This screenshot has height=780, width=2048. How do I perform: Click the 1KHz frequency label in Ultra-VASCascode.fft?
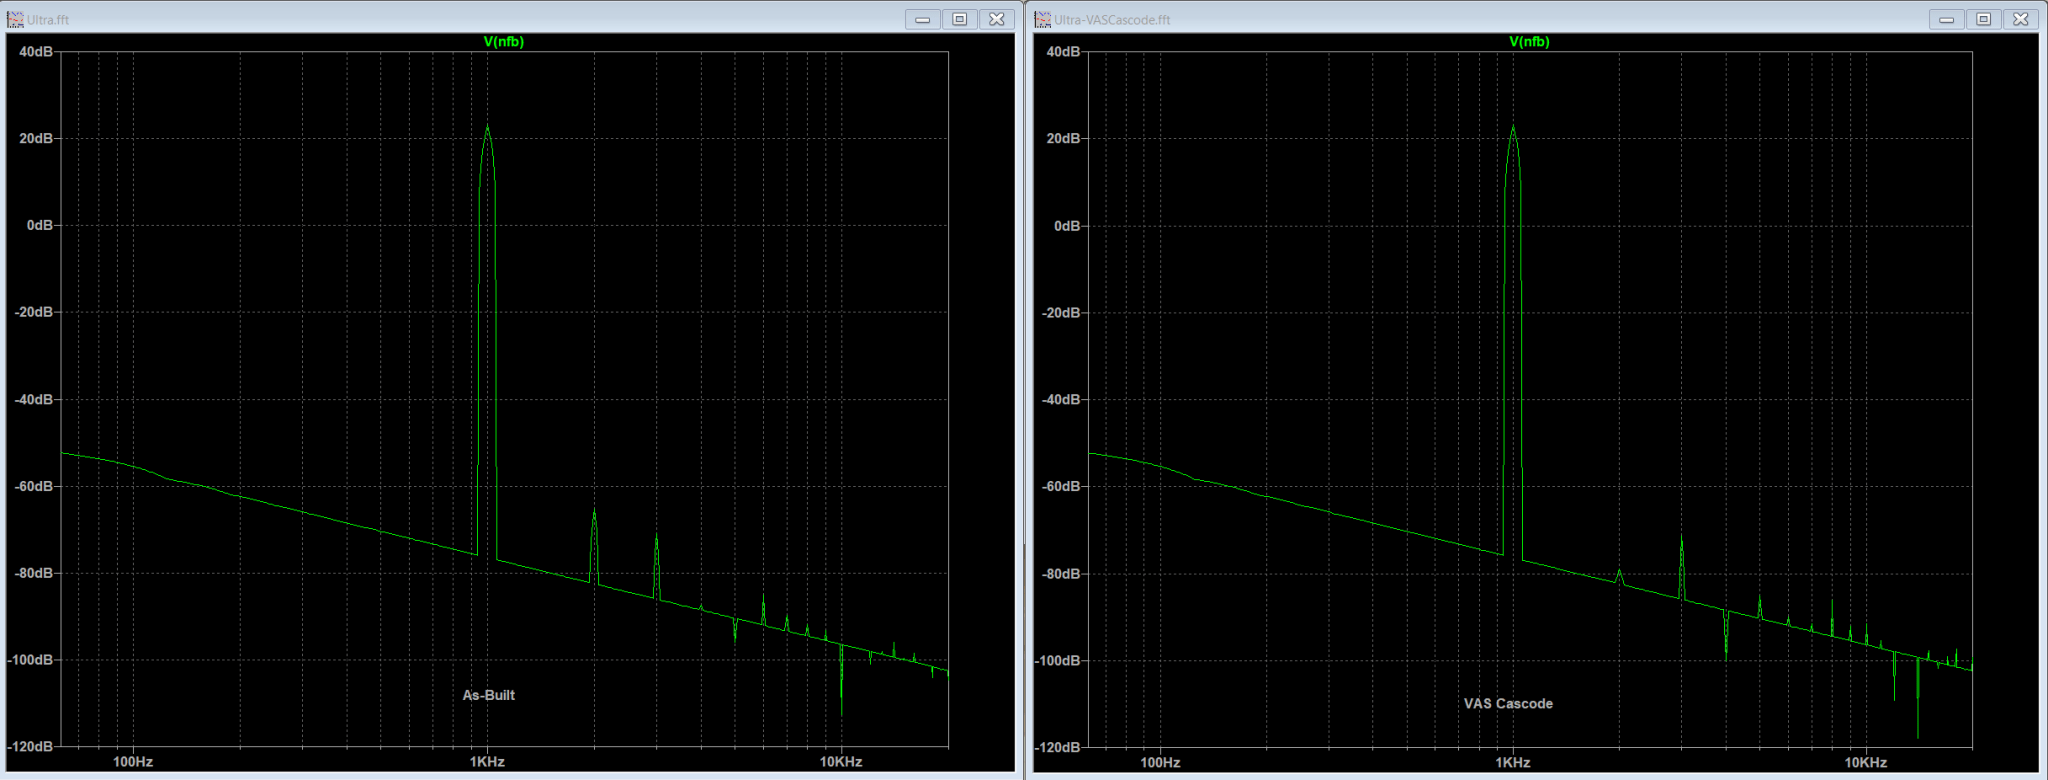coord(1513,763)
